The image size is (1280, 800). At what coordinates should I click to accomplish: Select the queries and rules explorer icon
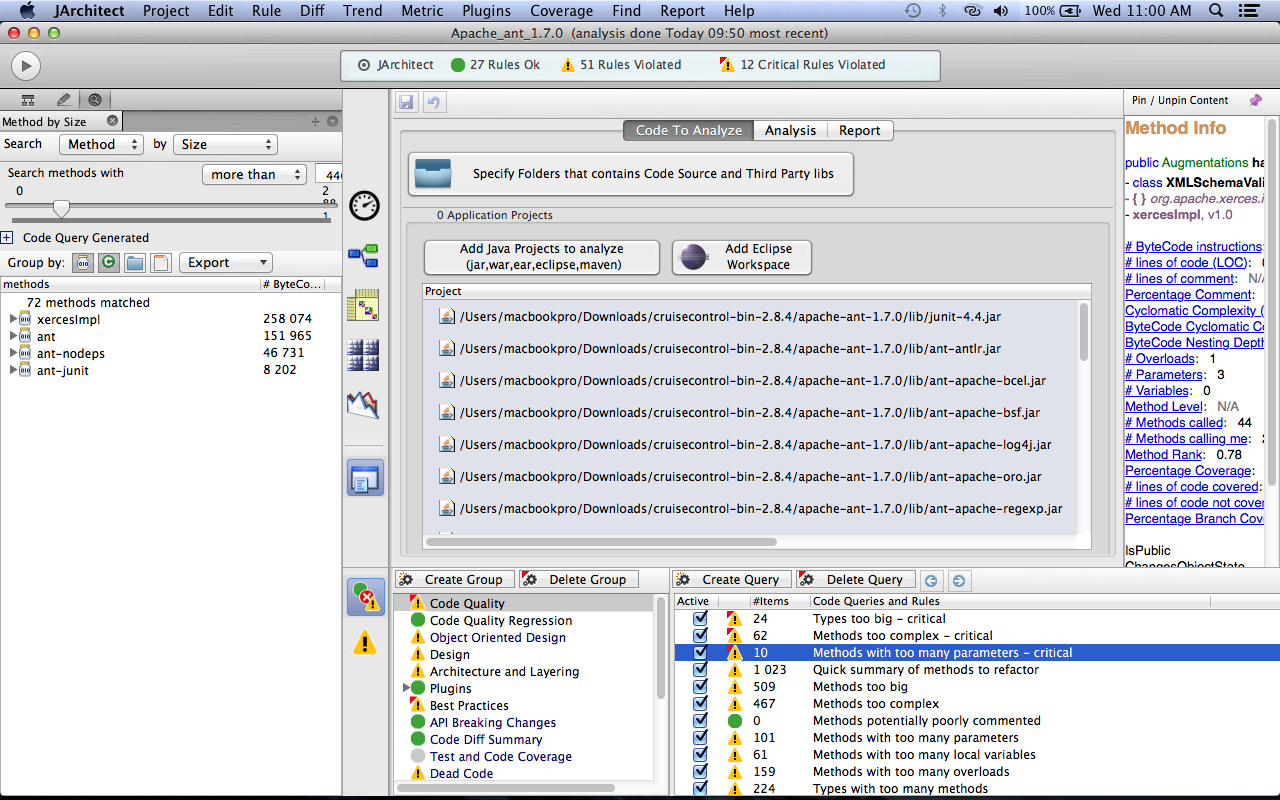click(366, 597)
